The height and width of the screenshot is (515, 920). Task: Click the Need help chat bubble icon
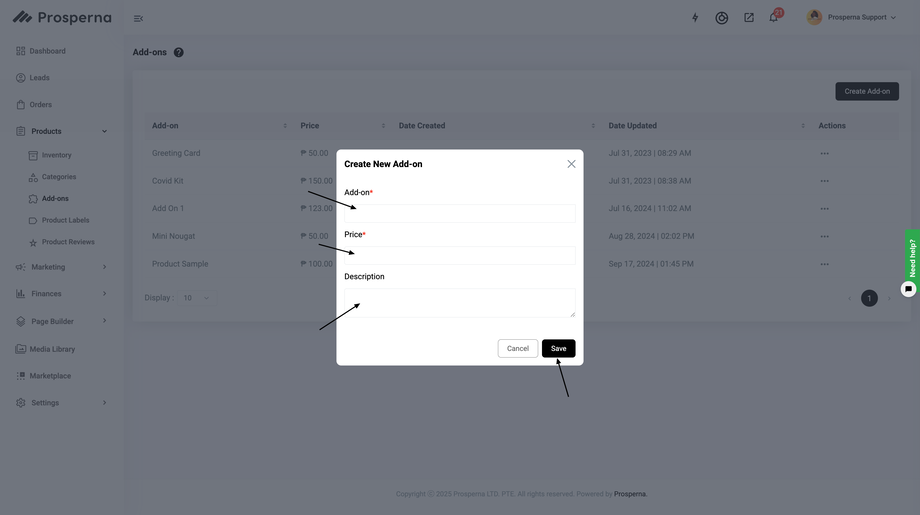908,289
